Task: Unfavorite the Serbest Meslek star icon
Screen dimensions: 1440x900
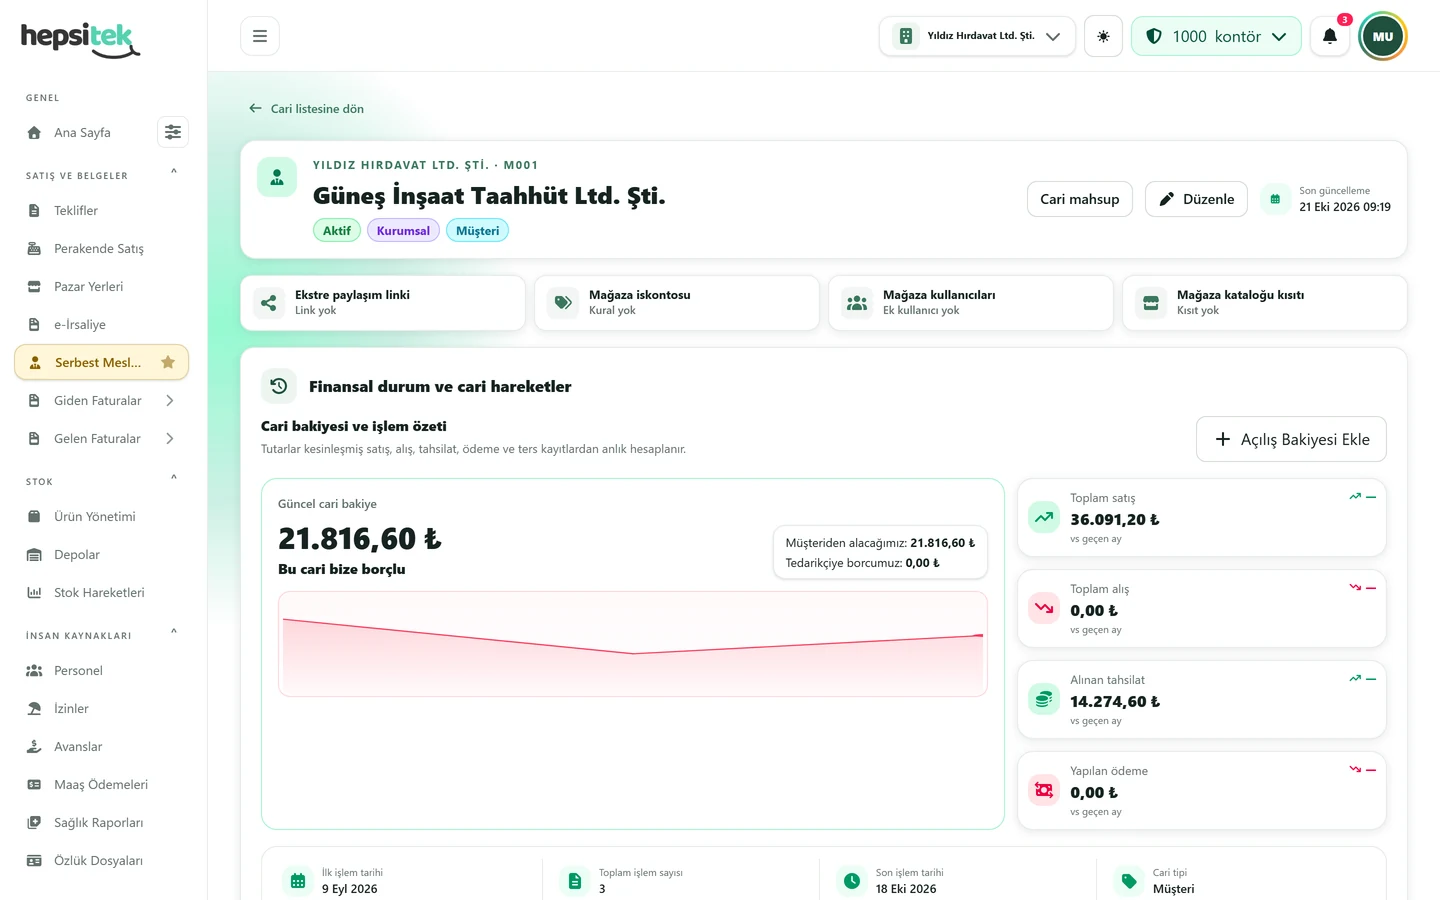Action: (168, 362)
